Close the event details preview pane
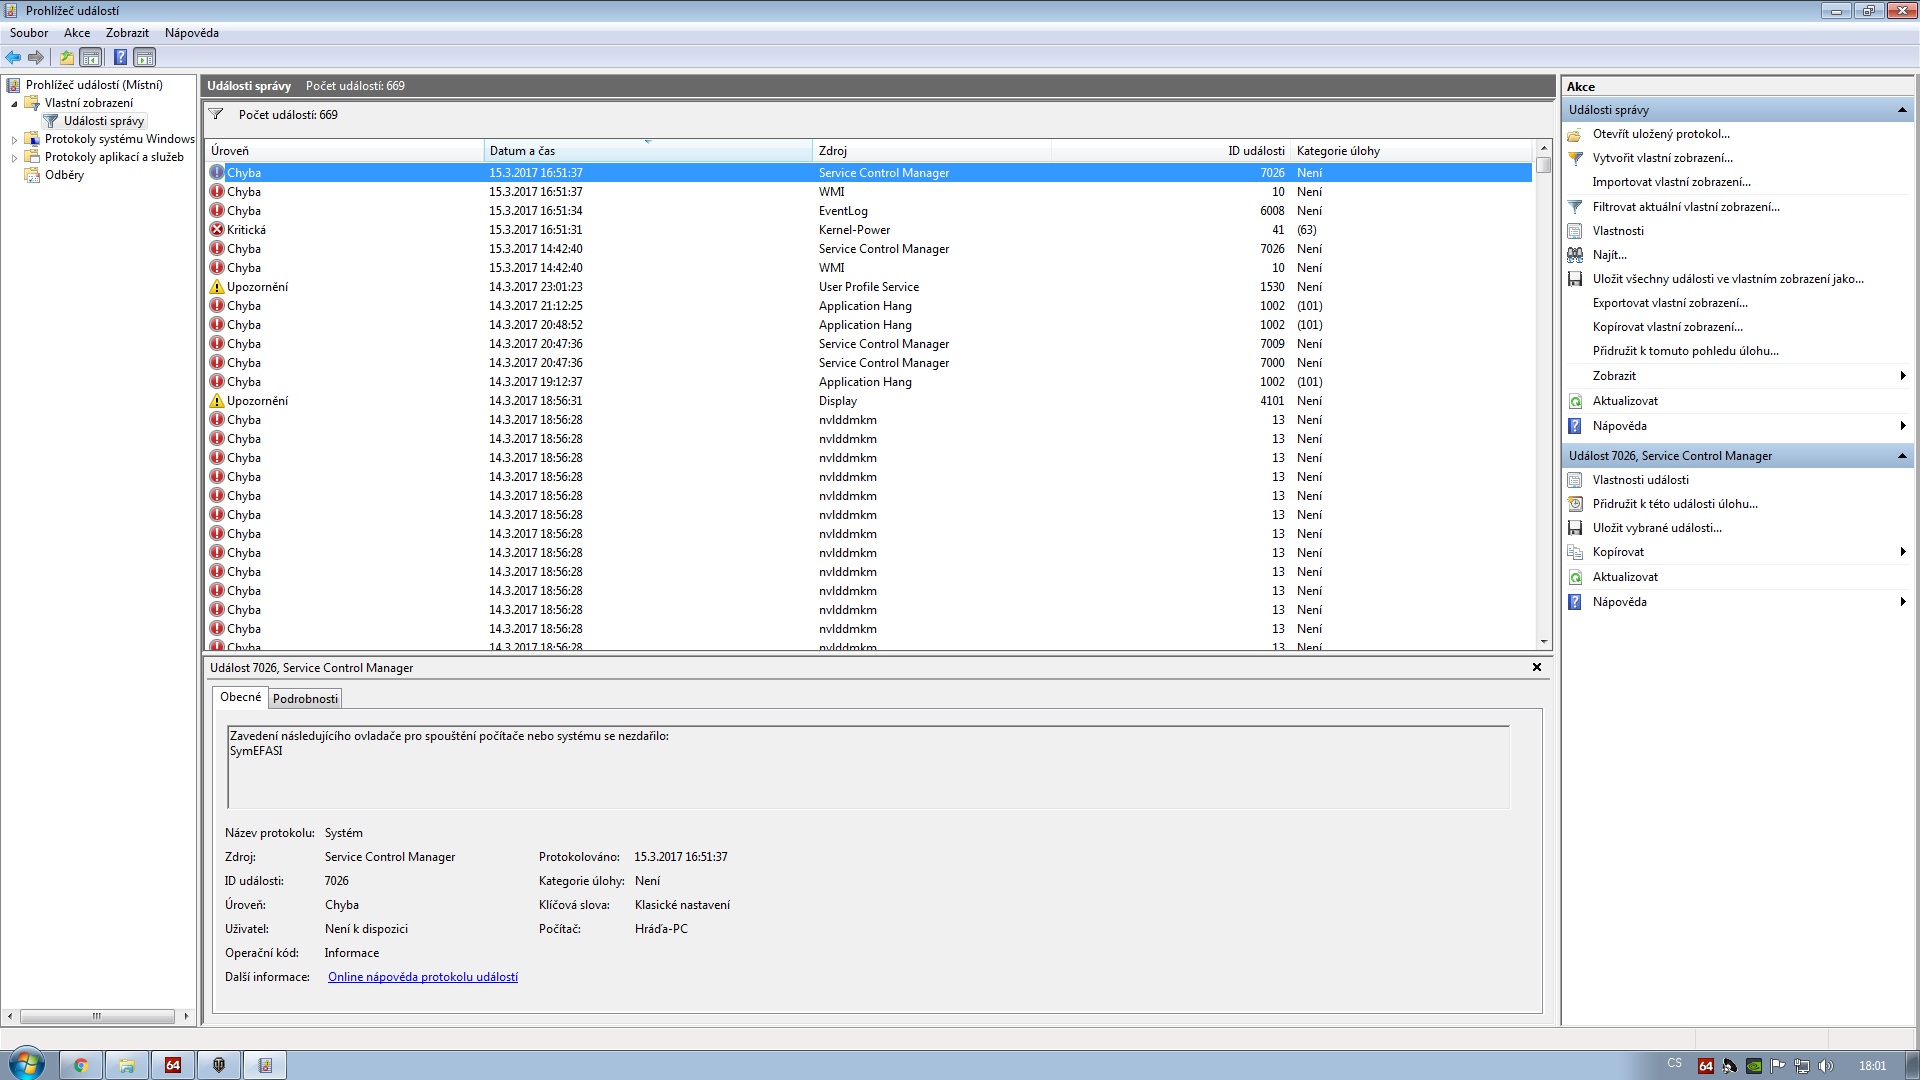1920x1080 pixels. (x=1536, y=667)
